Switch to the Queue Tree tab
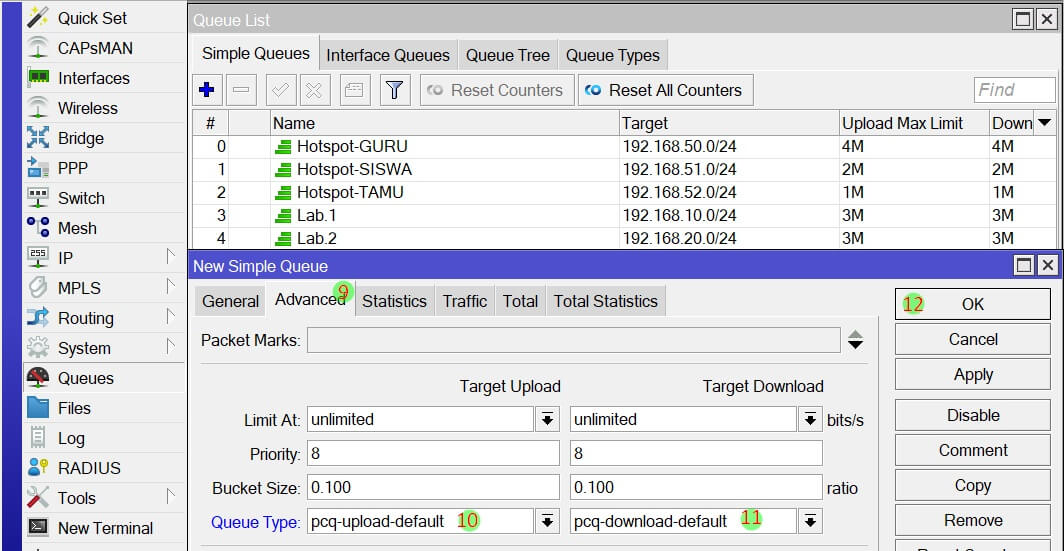 (507, 55)
